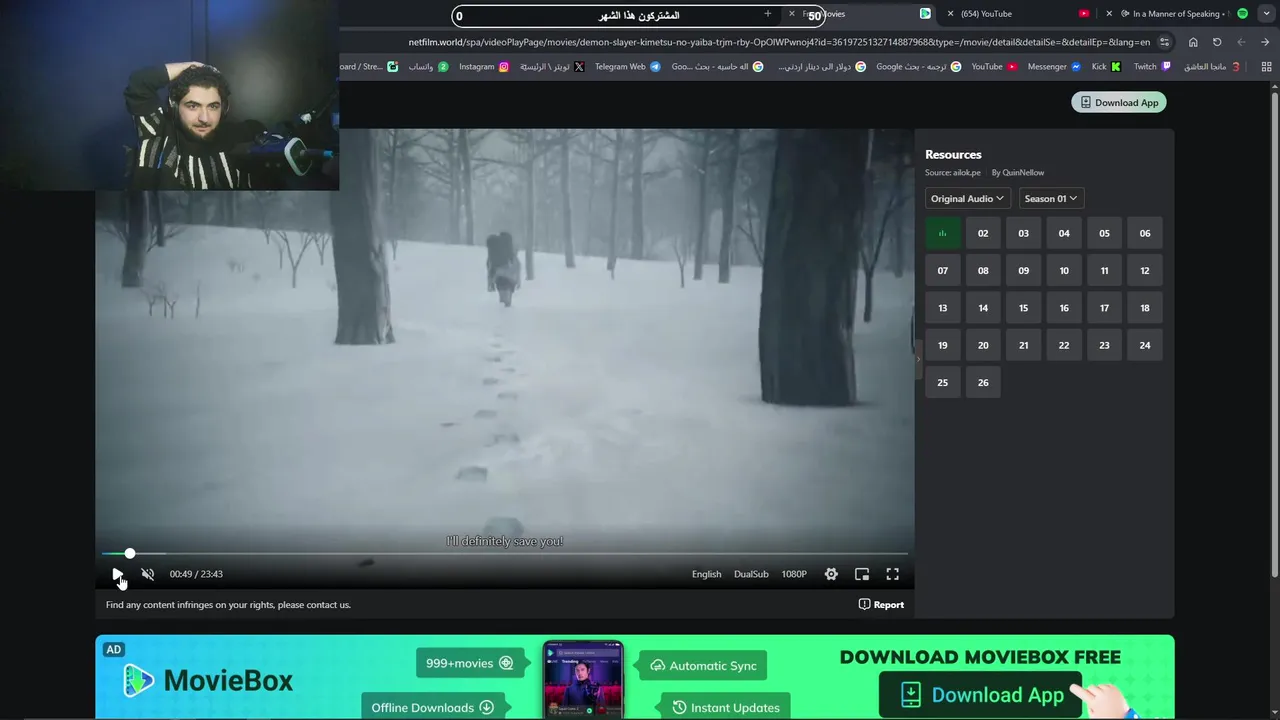1280x720 pixels.
Task: Expand the Season 01 dropdown
Action: [1051, 198]
